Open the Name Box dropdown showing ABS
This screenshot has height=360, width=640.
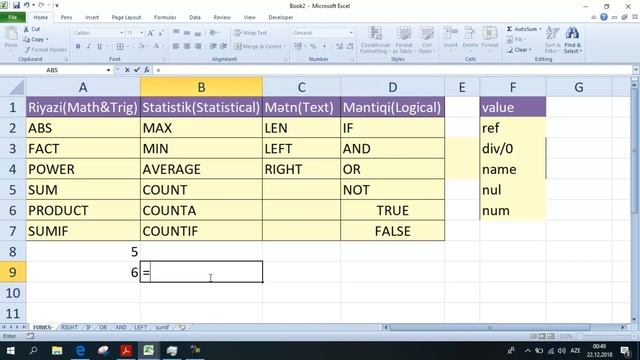108,70
